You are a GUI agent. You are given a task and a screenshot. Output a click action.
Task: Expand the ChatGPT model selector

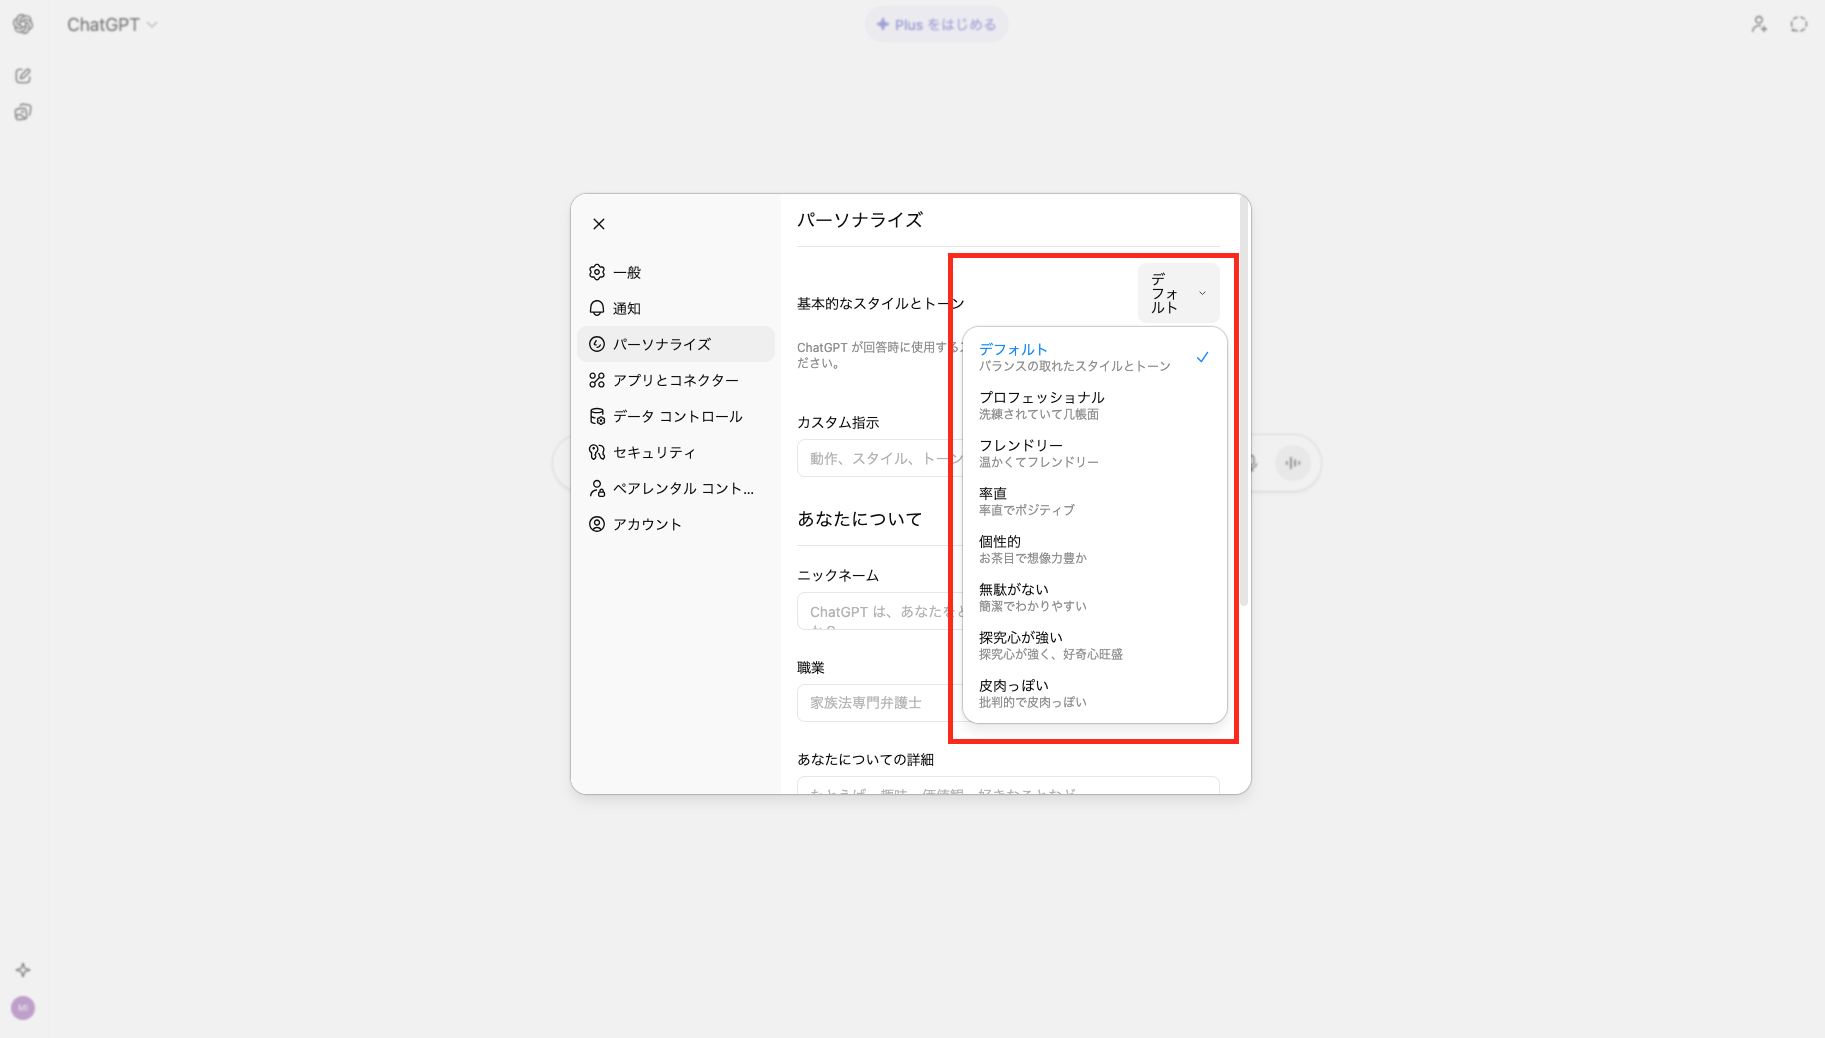pos(112,24)
